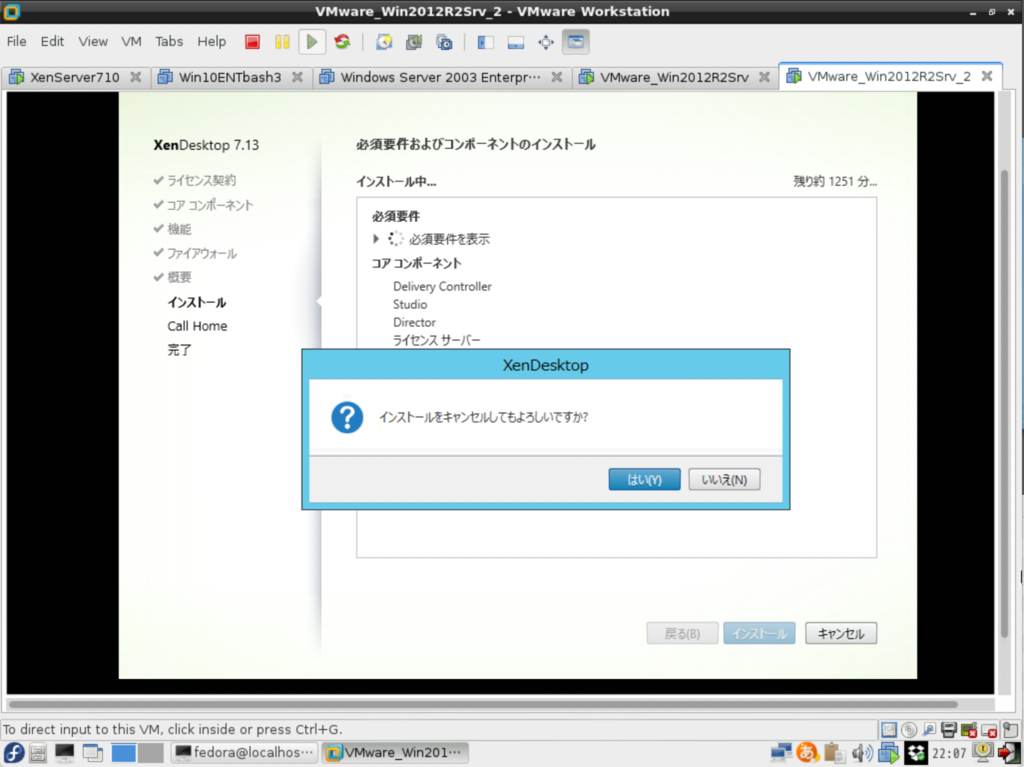Viewport: 1024px width, 767px height.
Task: Click ライセンス サーバー in component list
Action: [436, 340]
